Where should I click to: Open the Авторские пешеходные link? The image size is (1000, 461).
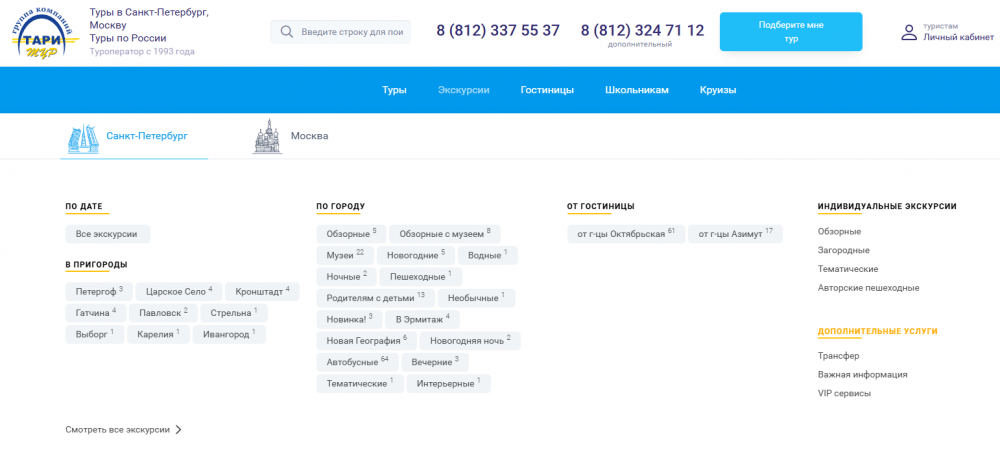868,288
